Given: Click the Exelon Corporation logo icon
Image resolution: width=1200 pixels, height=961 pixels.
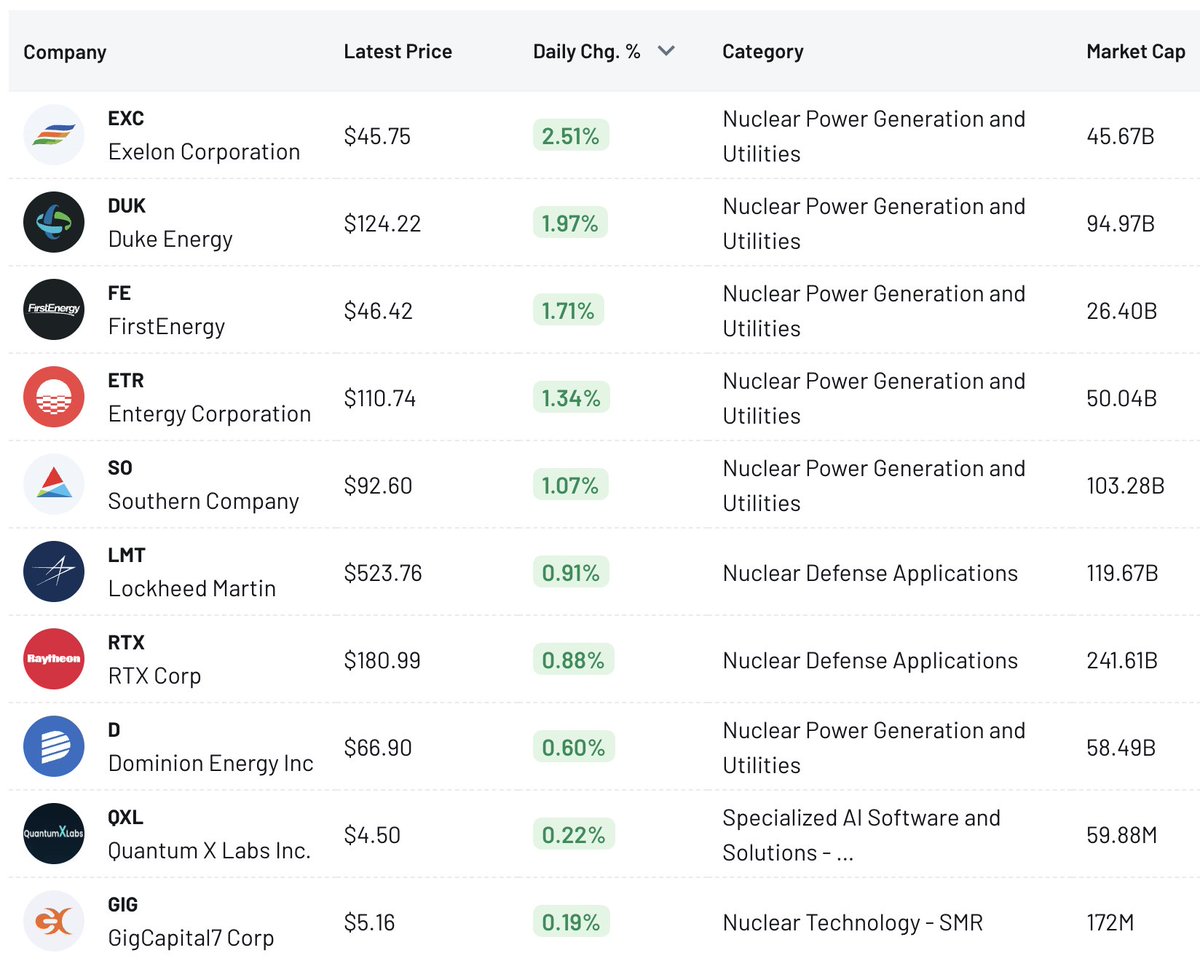Looking at the screenshot, I should pos(54,135).
